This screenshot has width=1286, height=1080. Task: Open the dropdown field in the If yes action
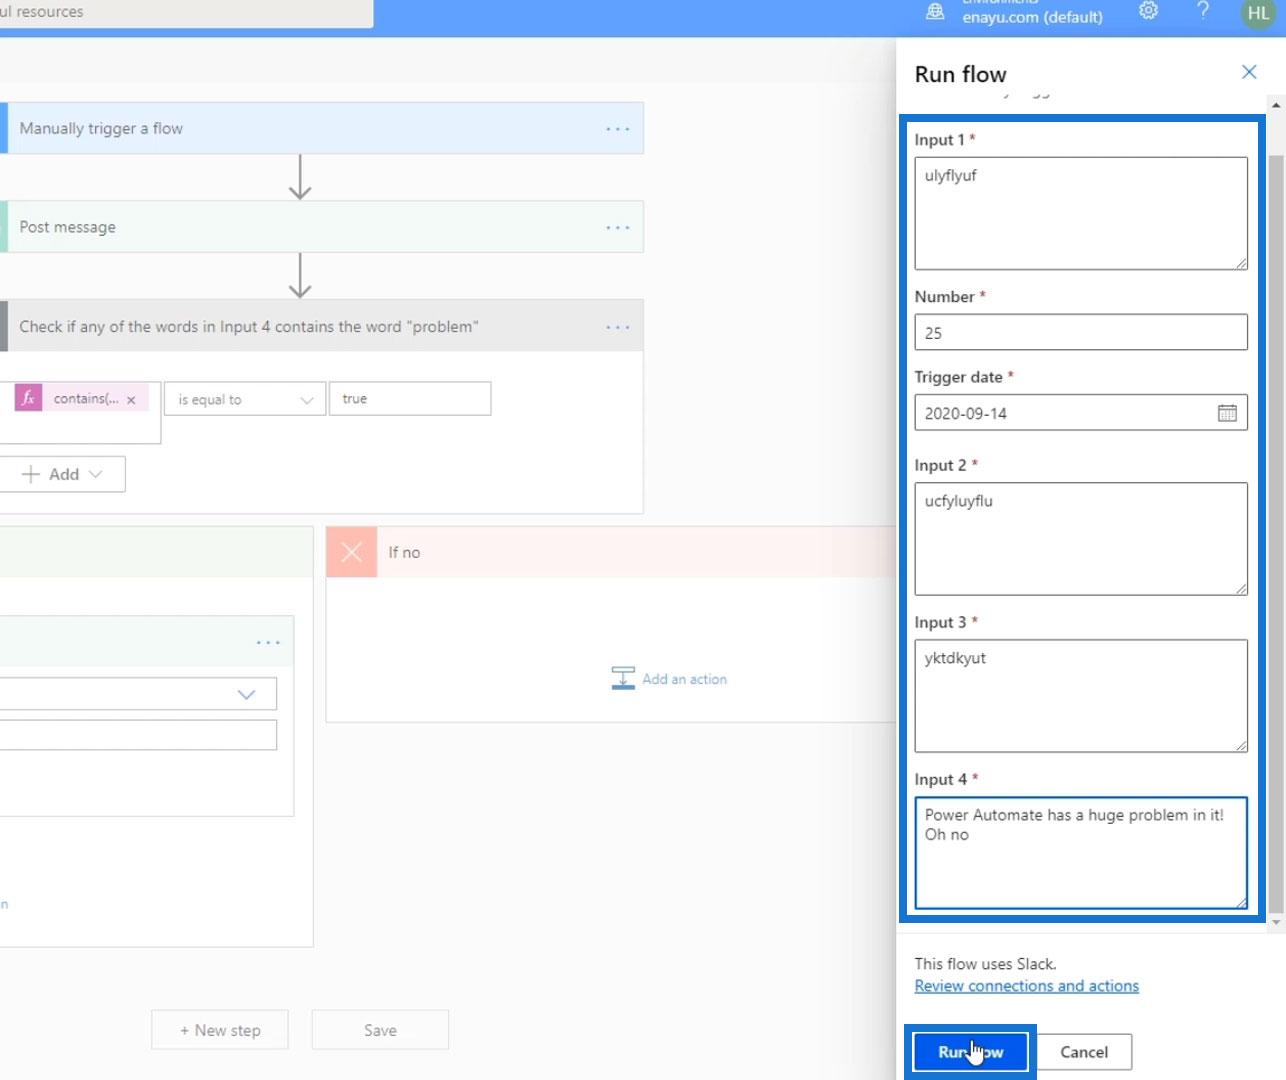(138, 694)
